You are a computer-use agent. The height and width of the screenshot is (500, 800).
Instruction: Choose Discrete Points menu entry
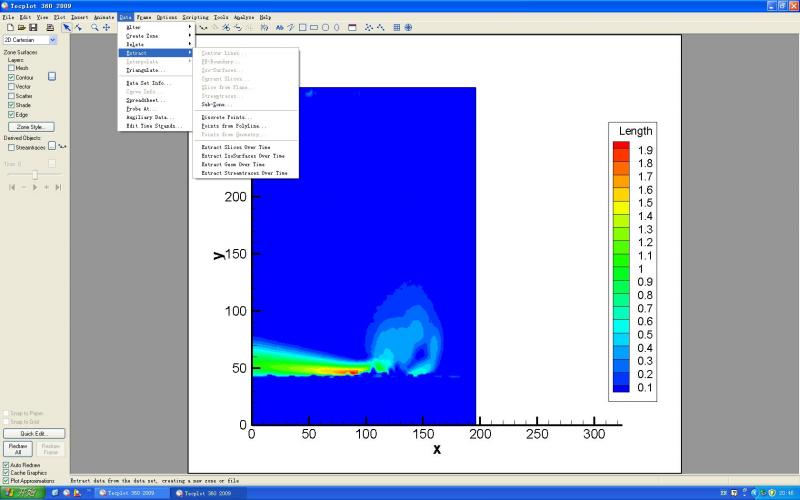(246, 117)
